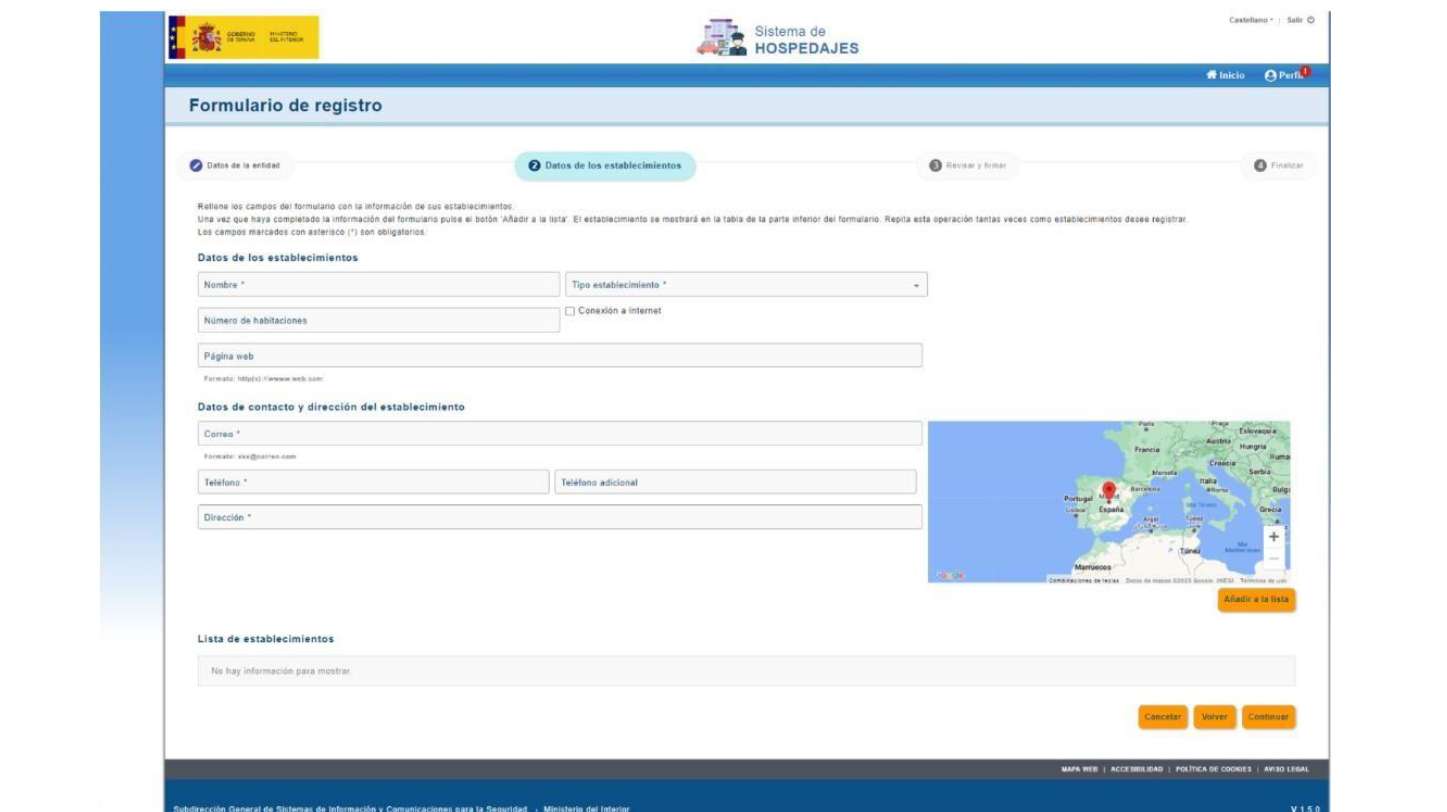Click the Ministerio del Interior footer link
The width and height of the screenshot is (1447, 812).
pos(586,808)
